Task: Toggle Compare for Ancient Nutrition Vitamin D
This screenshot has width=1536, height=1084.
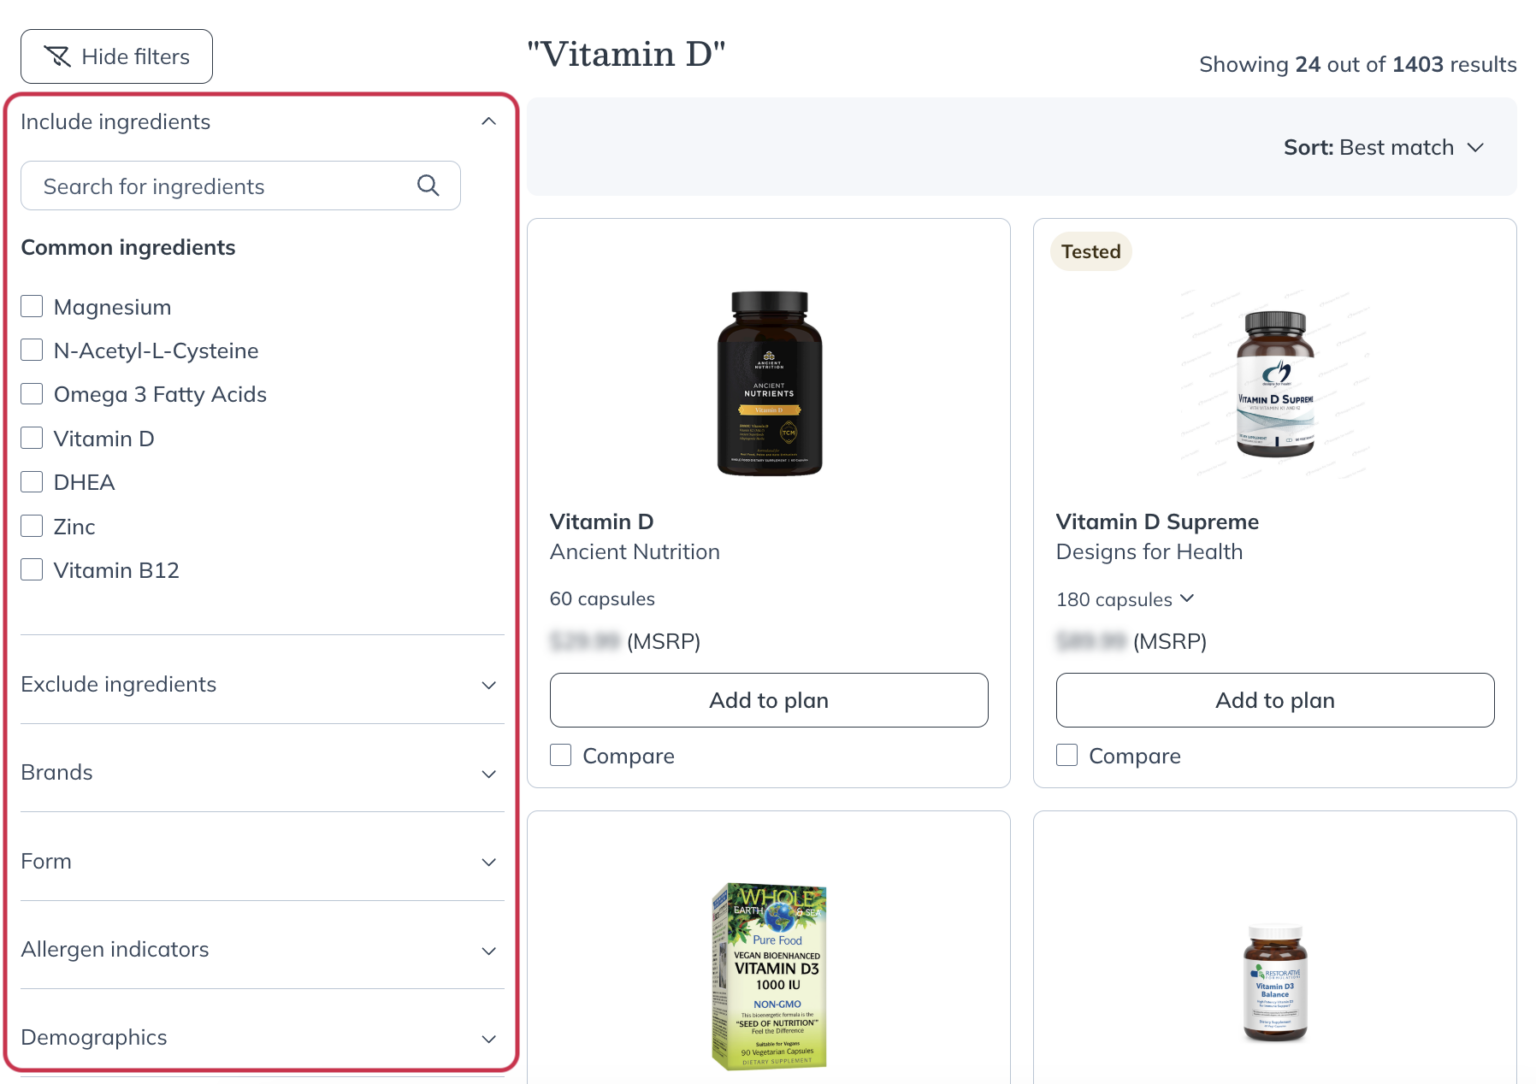Action: 561,756
